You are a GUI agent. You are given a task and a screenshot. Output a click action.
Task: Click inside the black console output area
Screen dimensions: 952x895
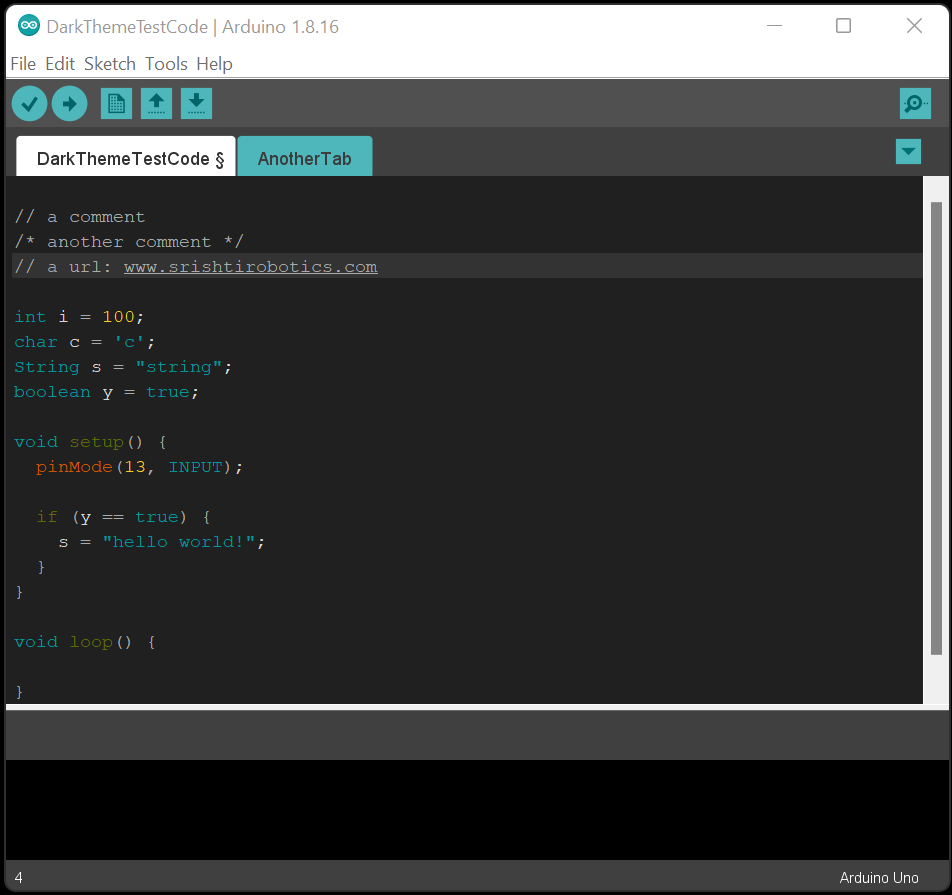click(x=477, y=809)
